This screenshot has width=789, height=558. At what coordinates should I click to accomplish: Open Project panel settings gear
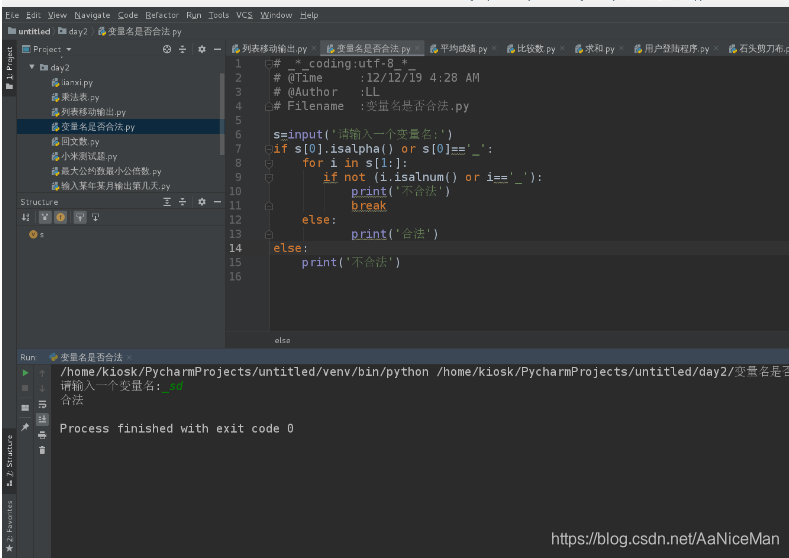coord(202,49)
